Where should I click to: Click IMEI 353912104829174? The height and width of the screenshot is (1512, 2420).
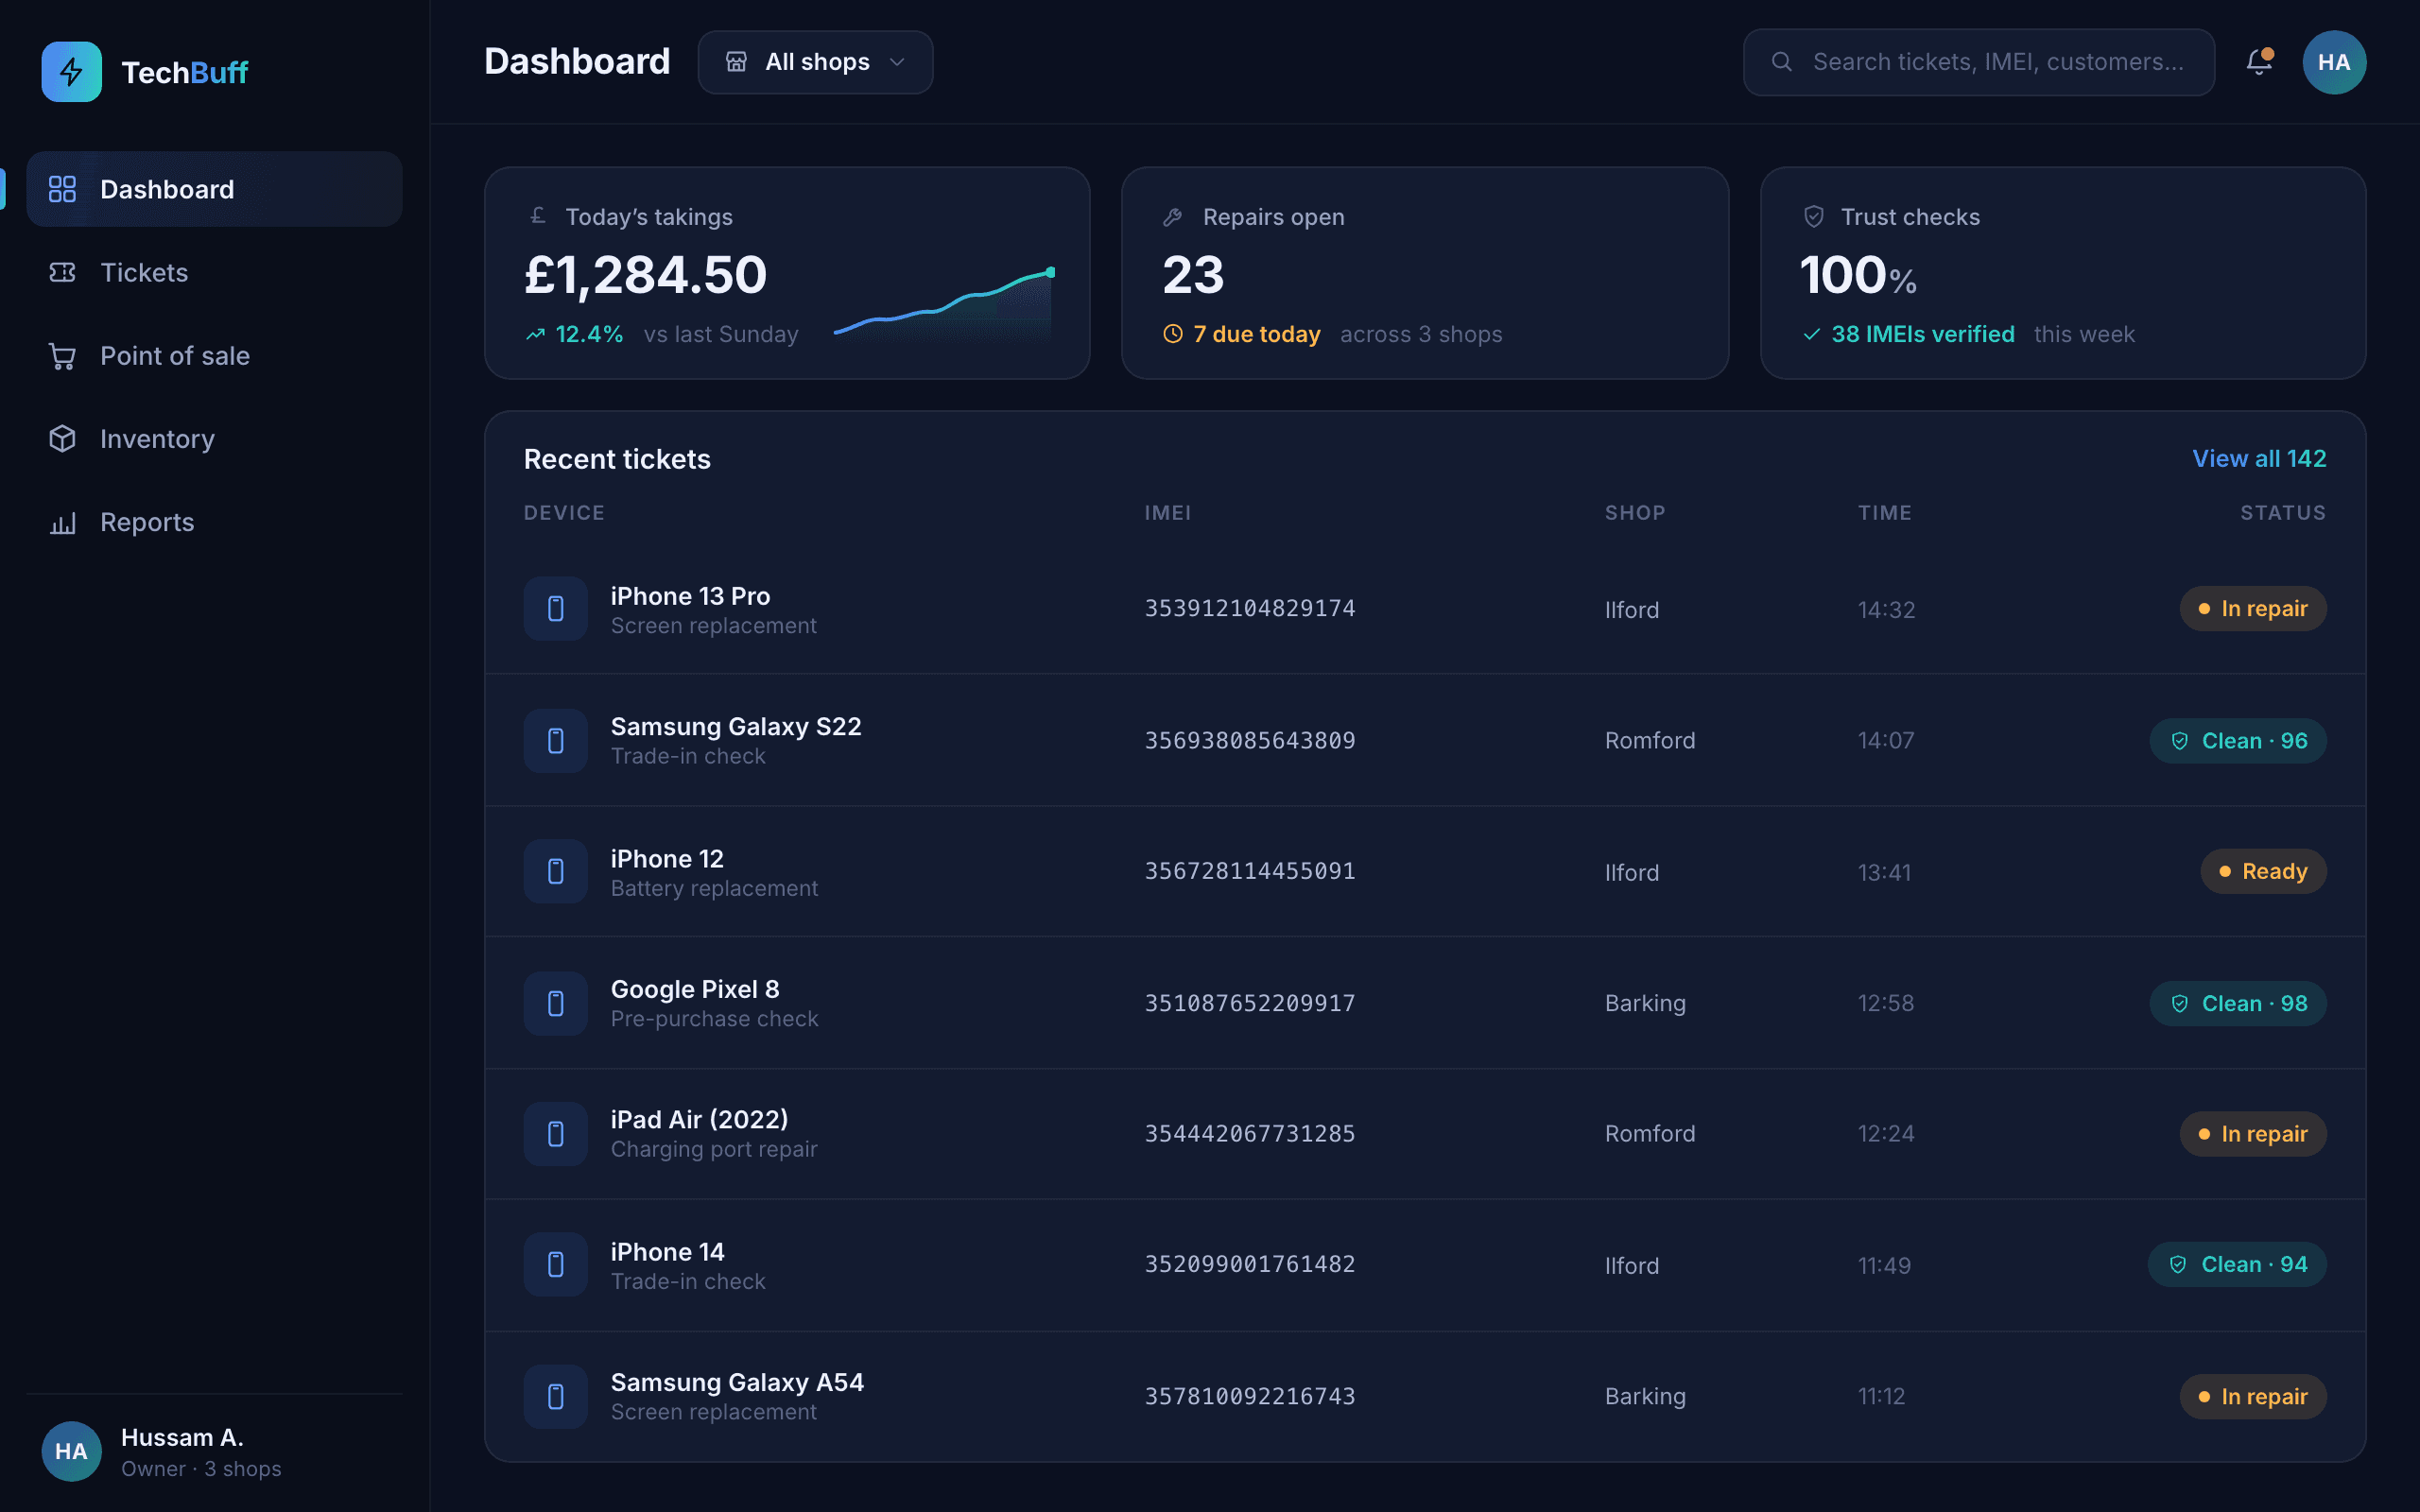(1249, 608)
